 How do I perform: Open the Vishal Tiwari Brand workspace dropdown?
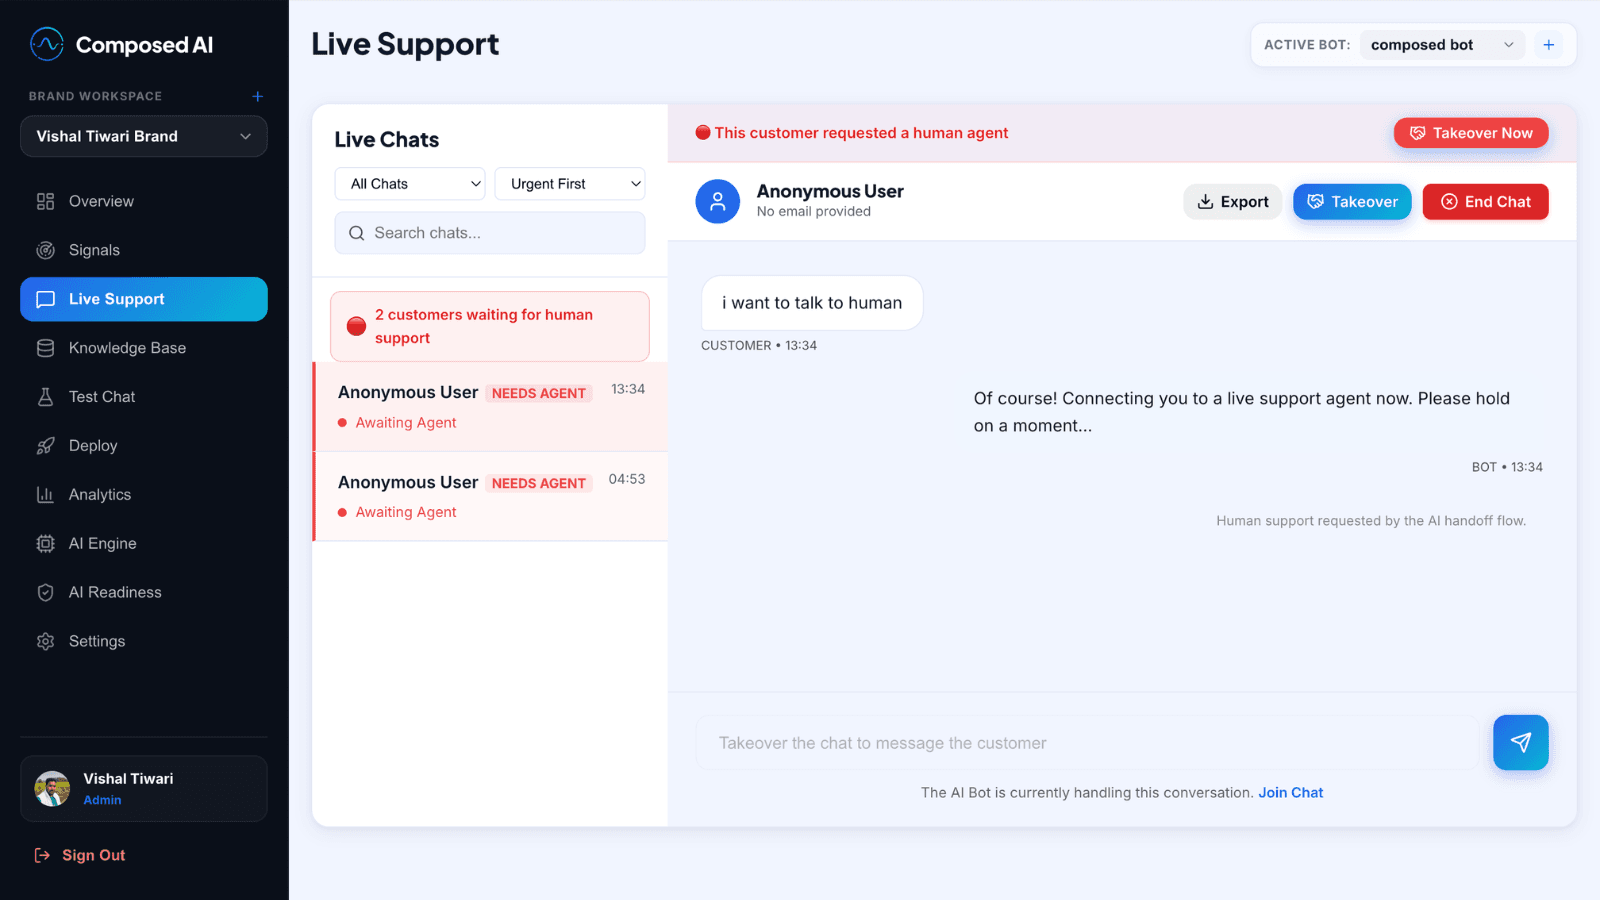tap(144, 136)
